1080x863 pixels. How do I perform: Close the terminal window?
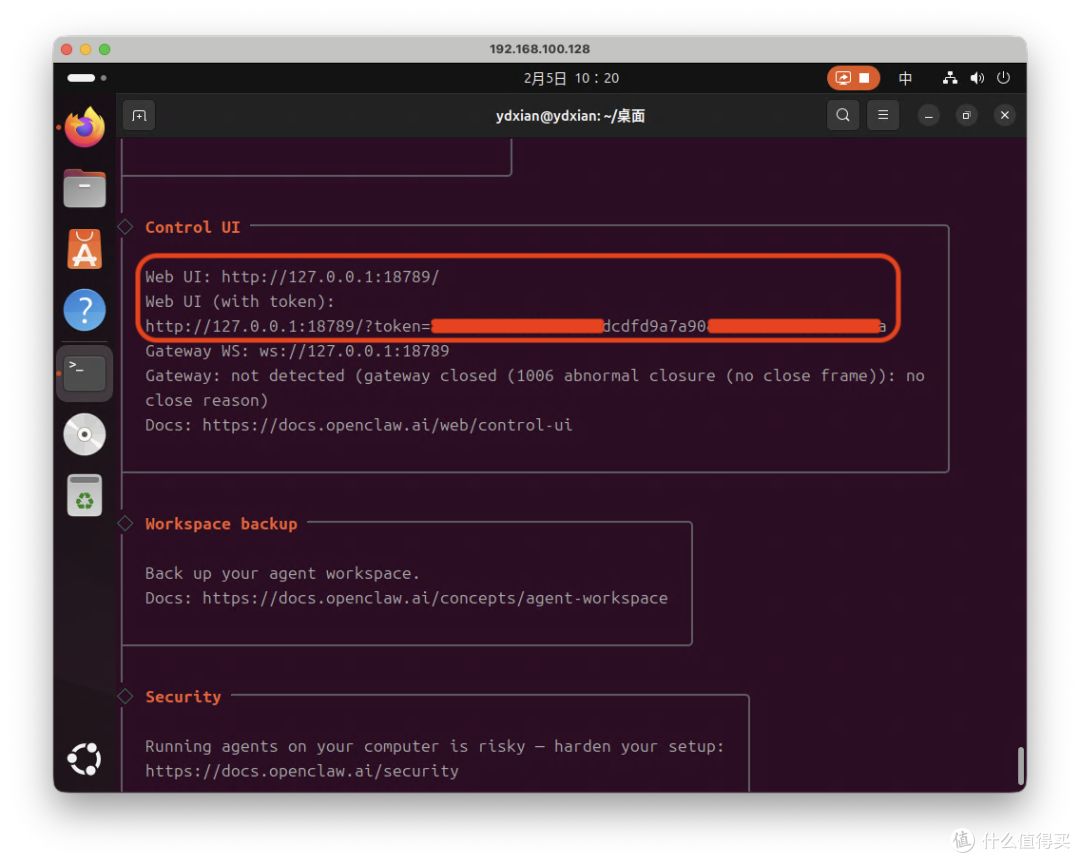click(1005, 116)
